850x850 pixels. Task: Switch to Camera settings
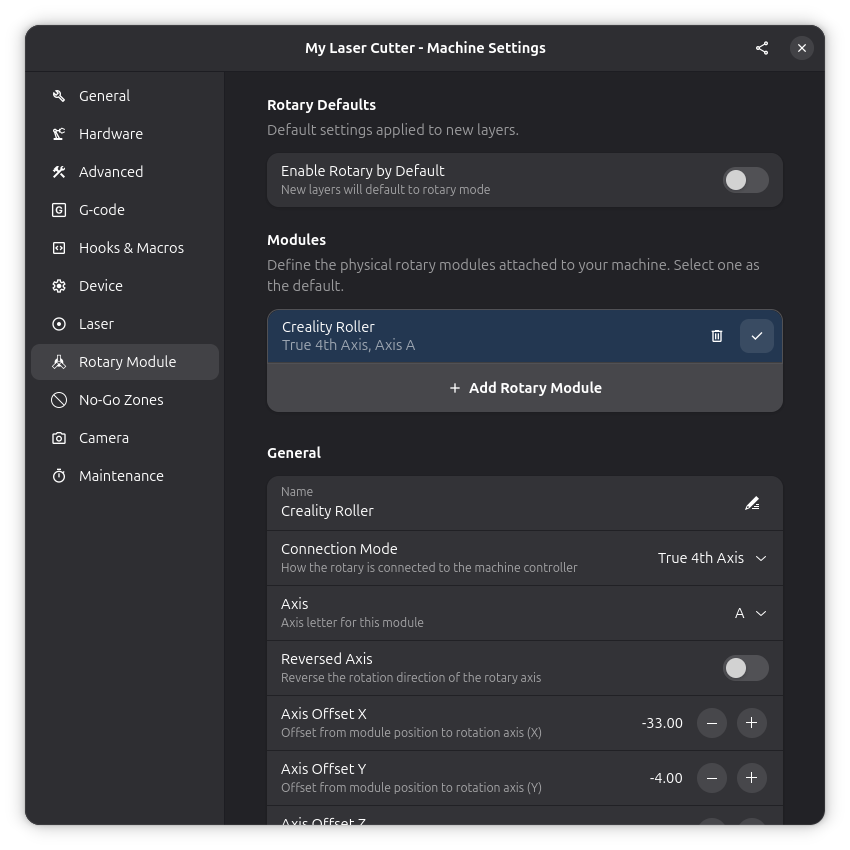(125, 438)
